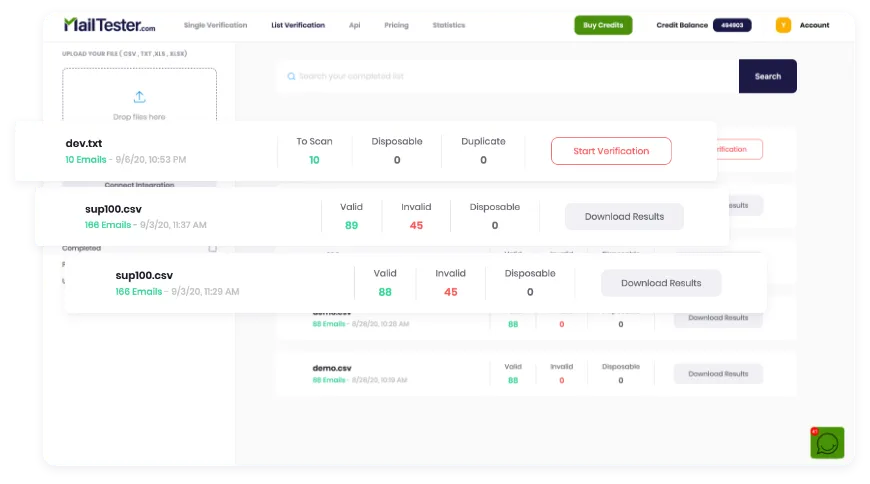The height and width of the screenshot is (484, 870).
Task: Click the upload arrow icon in drop zone
Action: 139,97
